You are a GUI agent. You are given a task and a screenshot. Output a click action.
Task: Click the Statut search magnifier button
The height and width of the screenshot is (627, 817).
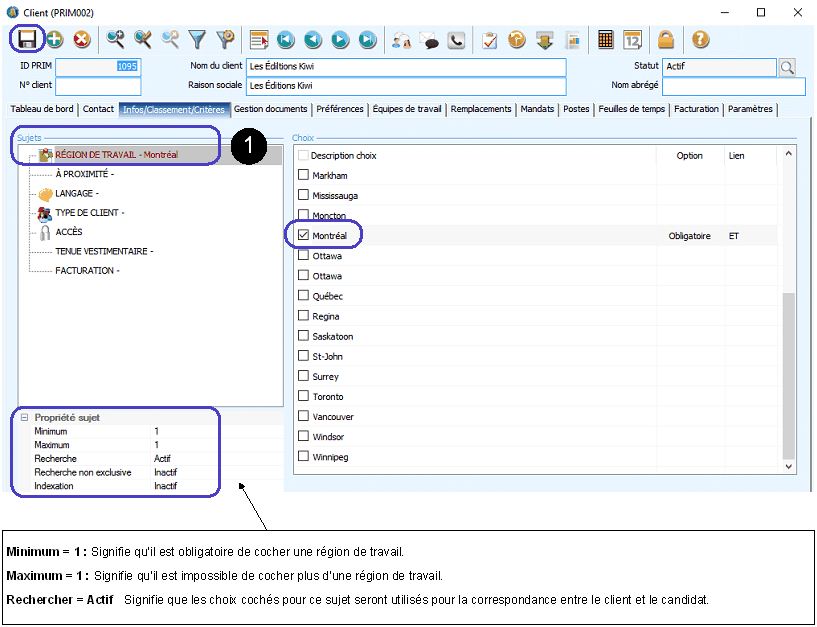pos(787,67)
